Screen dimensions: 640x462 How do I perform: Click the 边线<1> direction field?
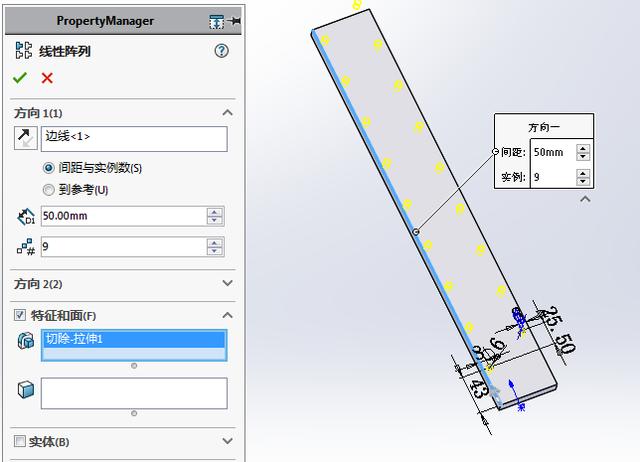(x=134, y=139)
